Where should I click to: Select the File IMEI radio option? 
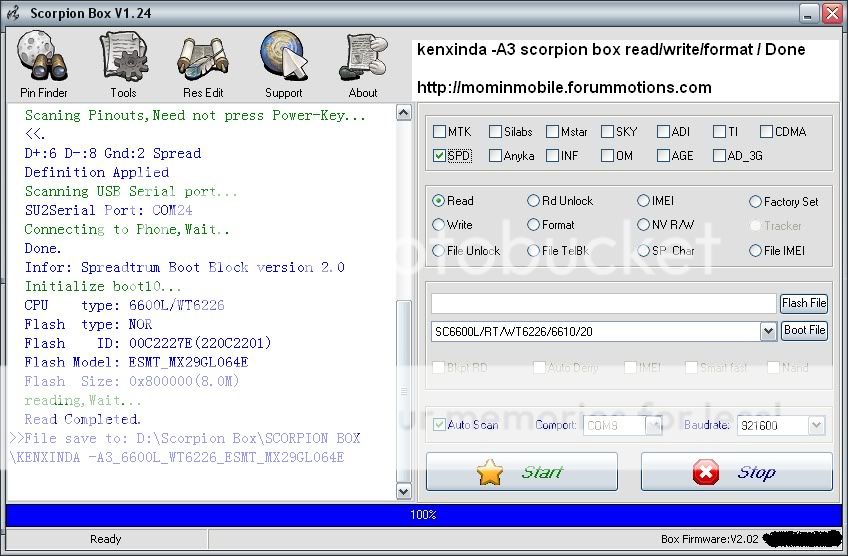pyautogui.click(x=755, y=250)
